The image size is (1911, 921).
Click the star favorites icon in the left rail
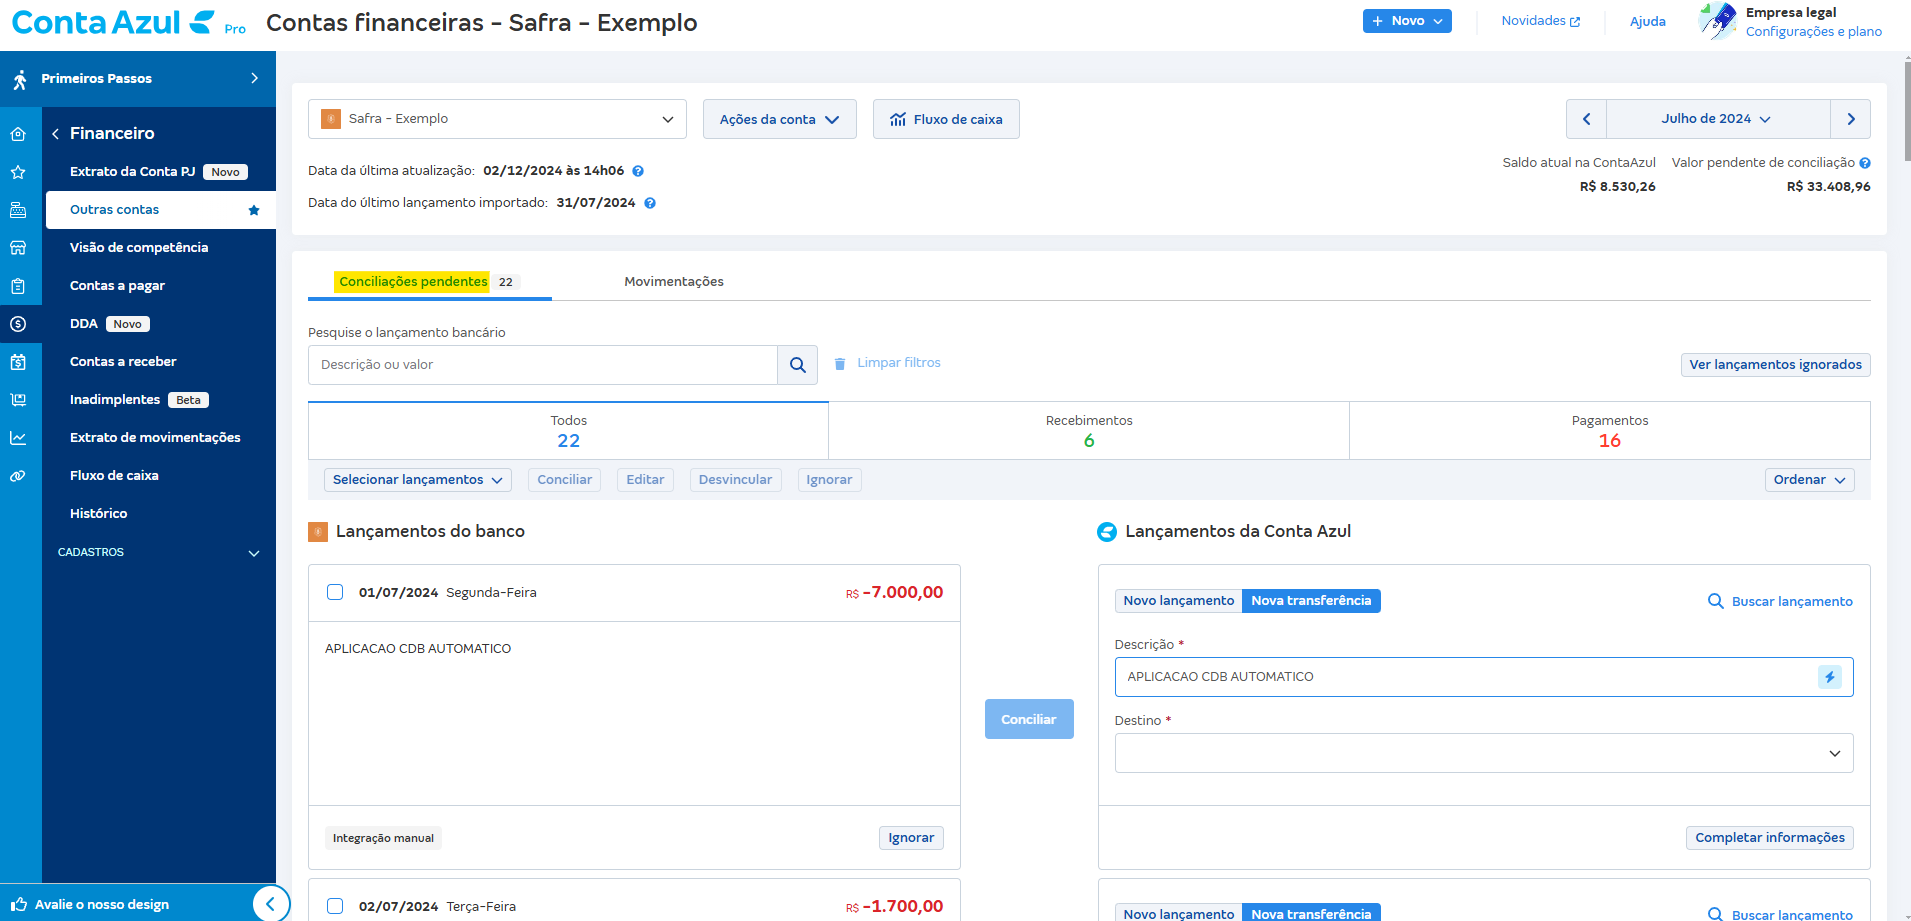18,172
